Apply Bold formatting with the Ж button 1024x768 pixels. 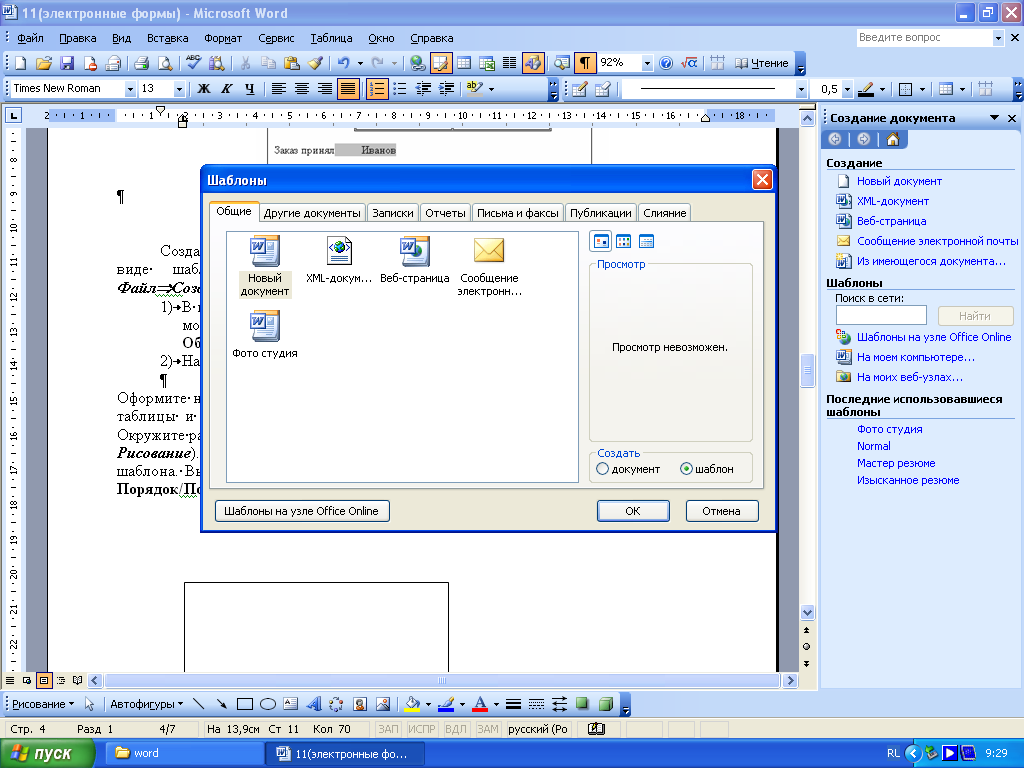tap(204, 89)
